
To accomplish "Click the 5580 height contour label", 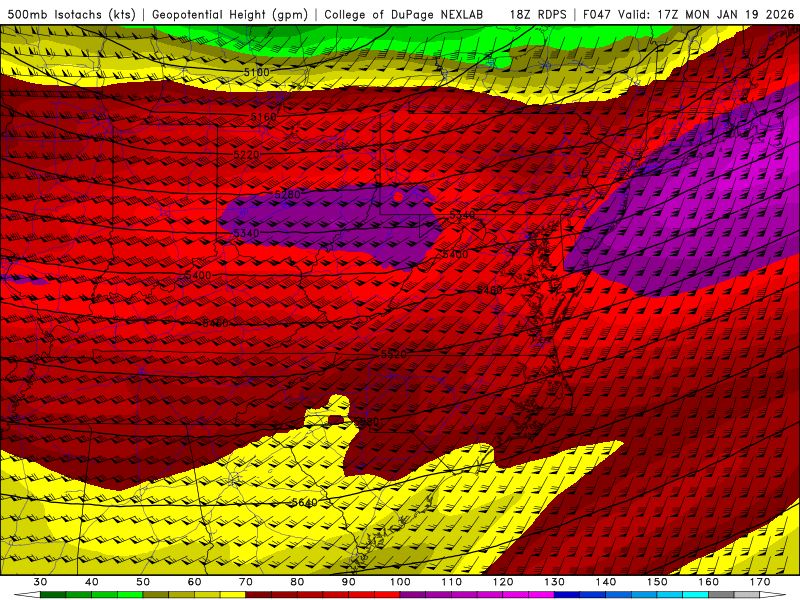I will click(x=367, y=422).
